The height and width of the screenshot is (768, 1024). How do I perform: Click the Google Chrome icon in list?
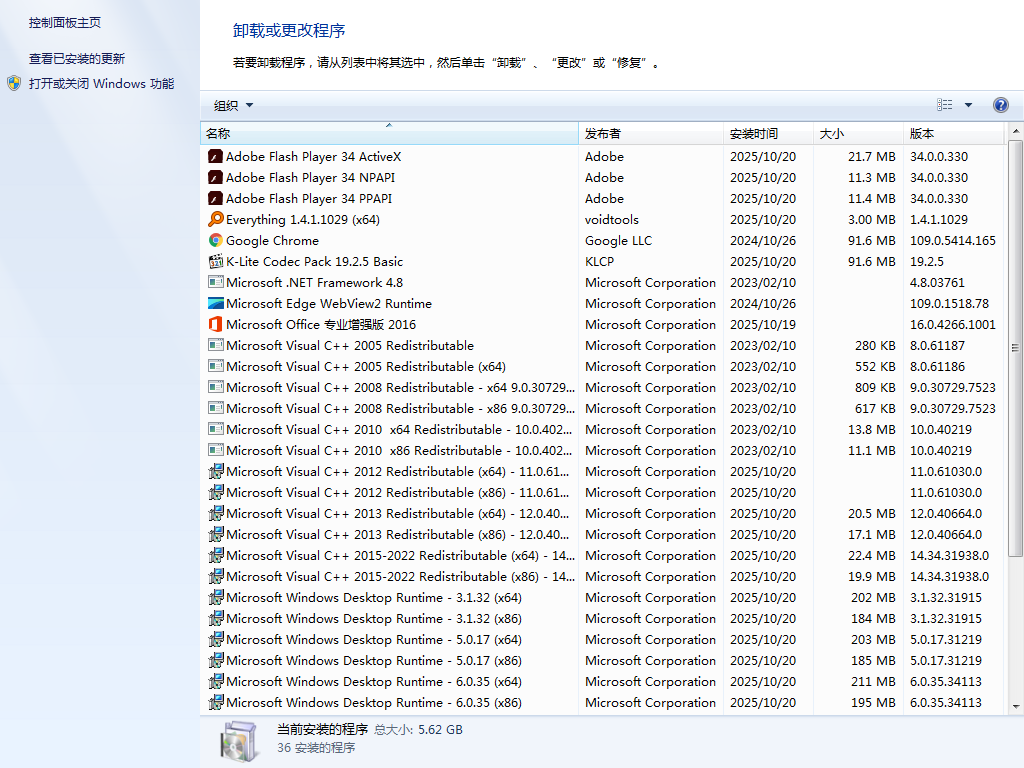215,240
